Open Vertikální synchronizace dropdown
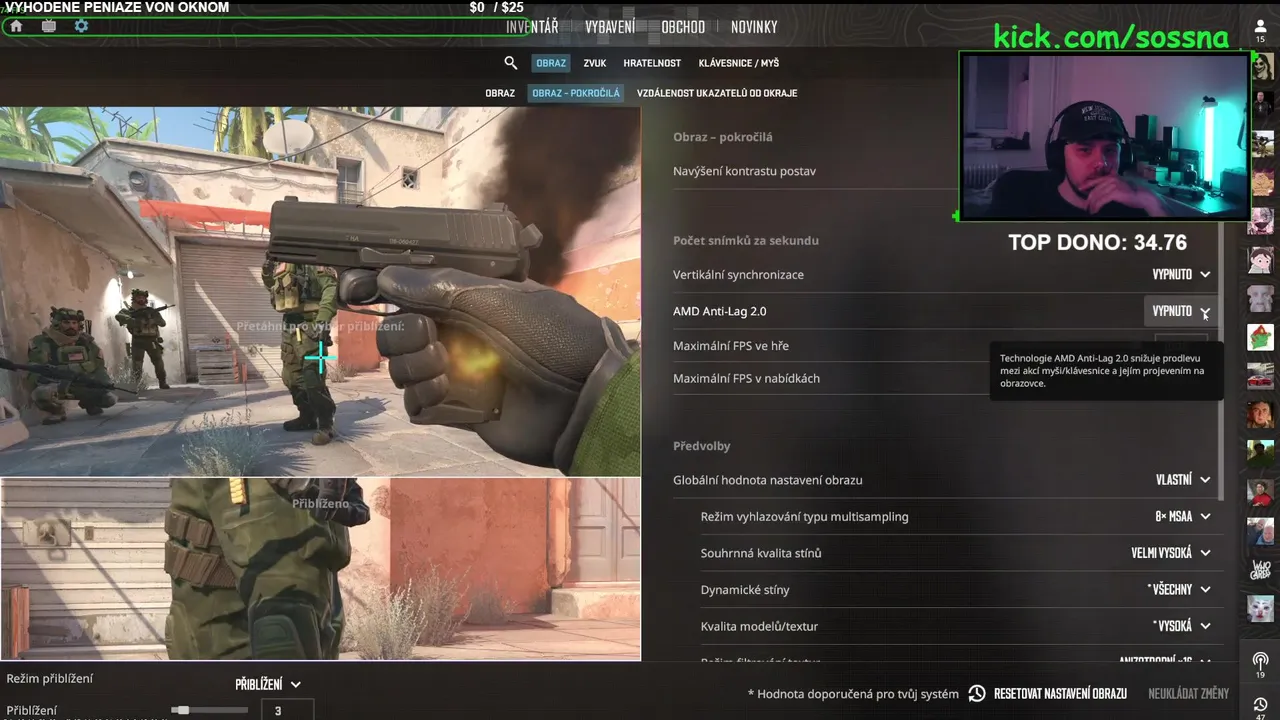This screenshot has height=720, width=1280. tap(1181, 275)
